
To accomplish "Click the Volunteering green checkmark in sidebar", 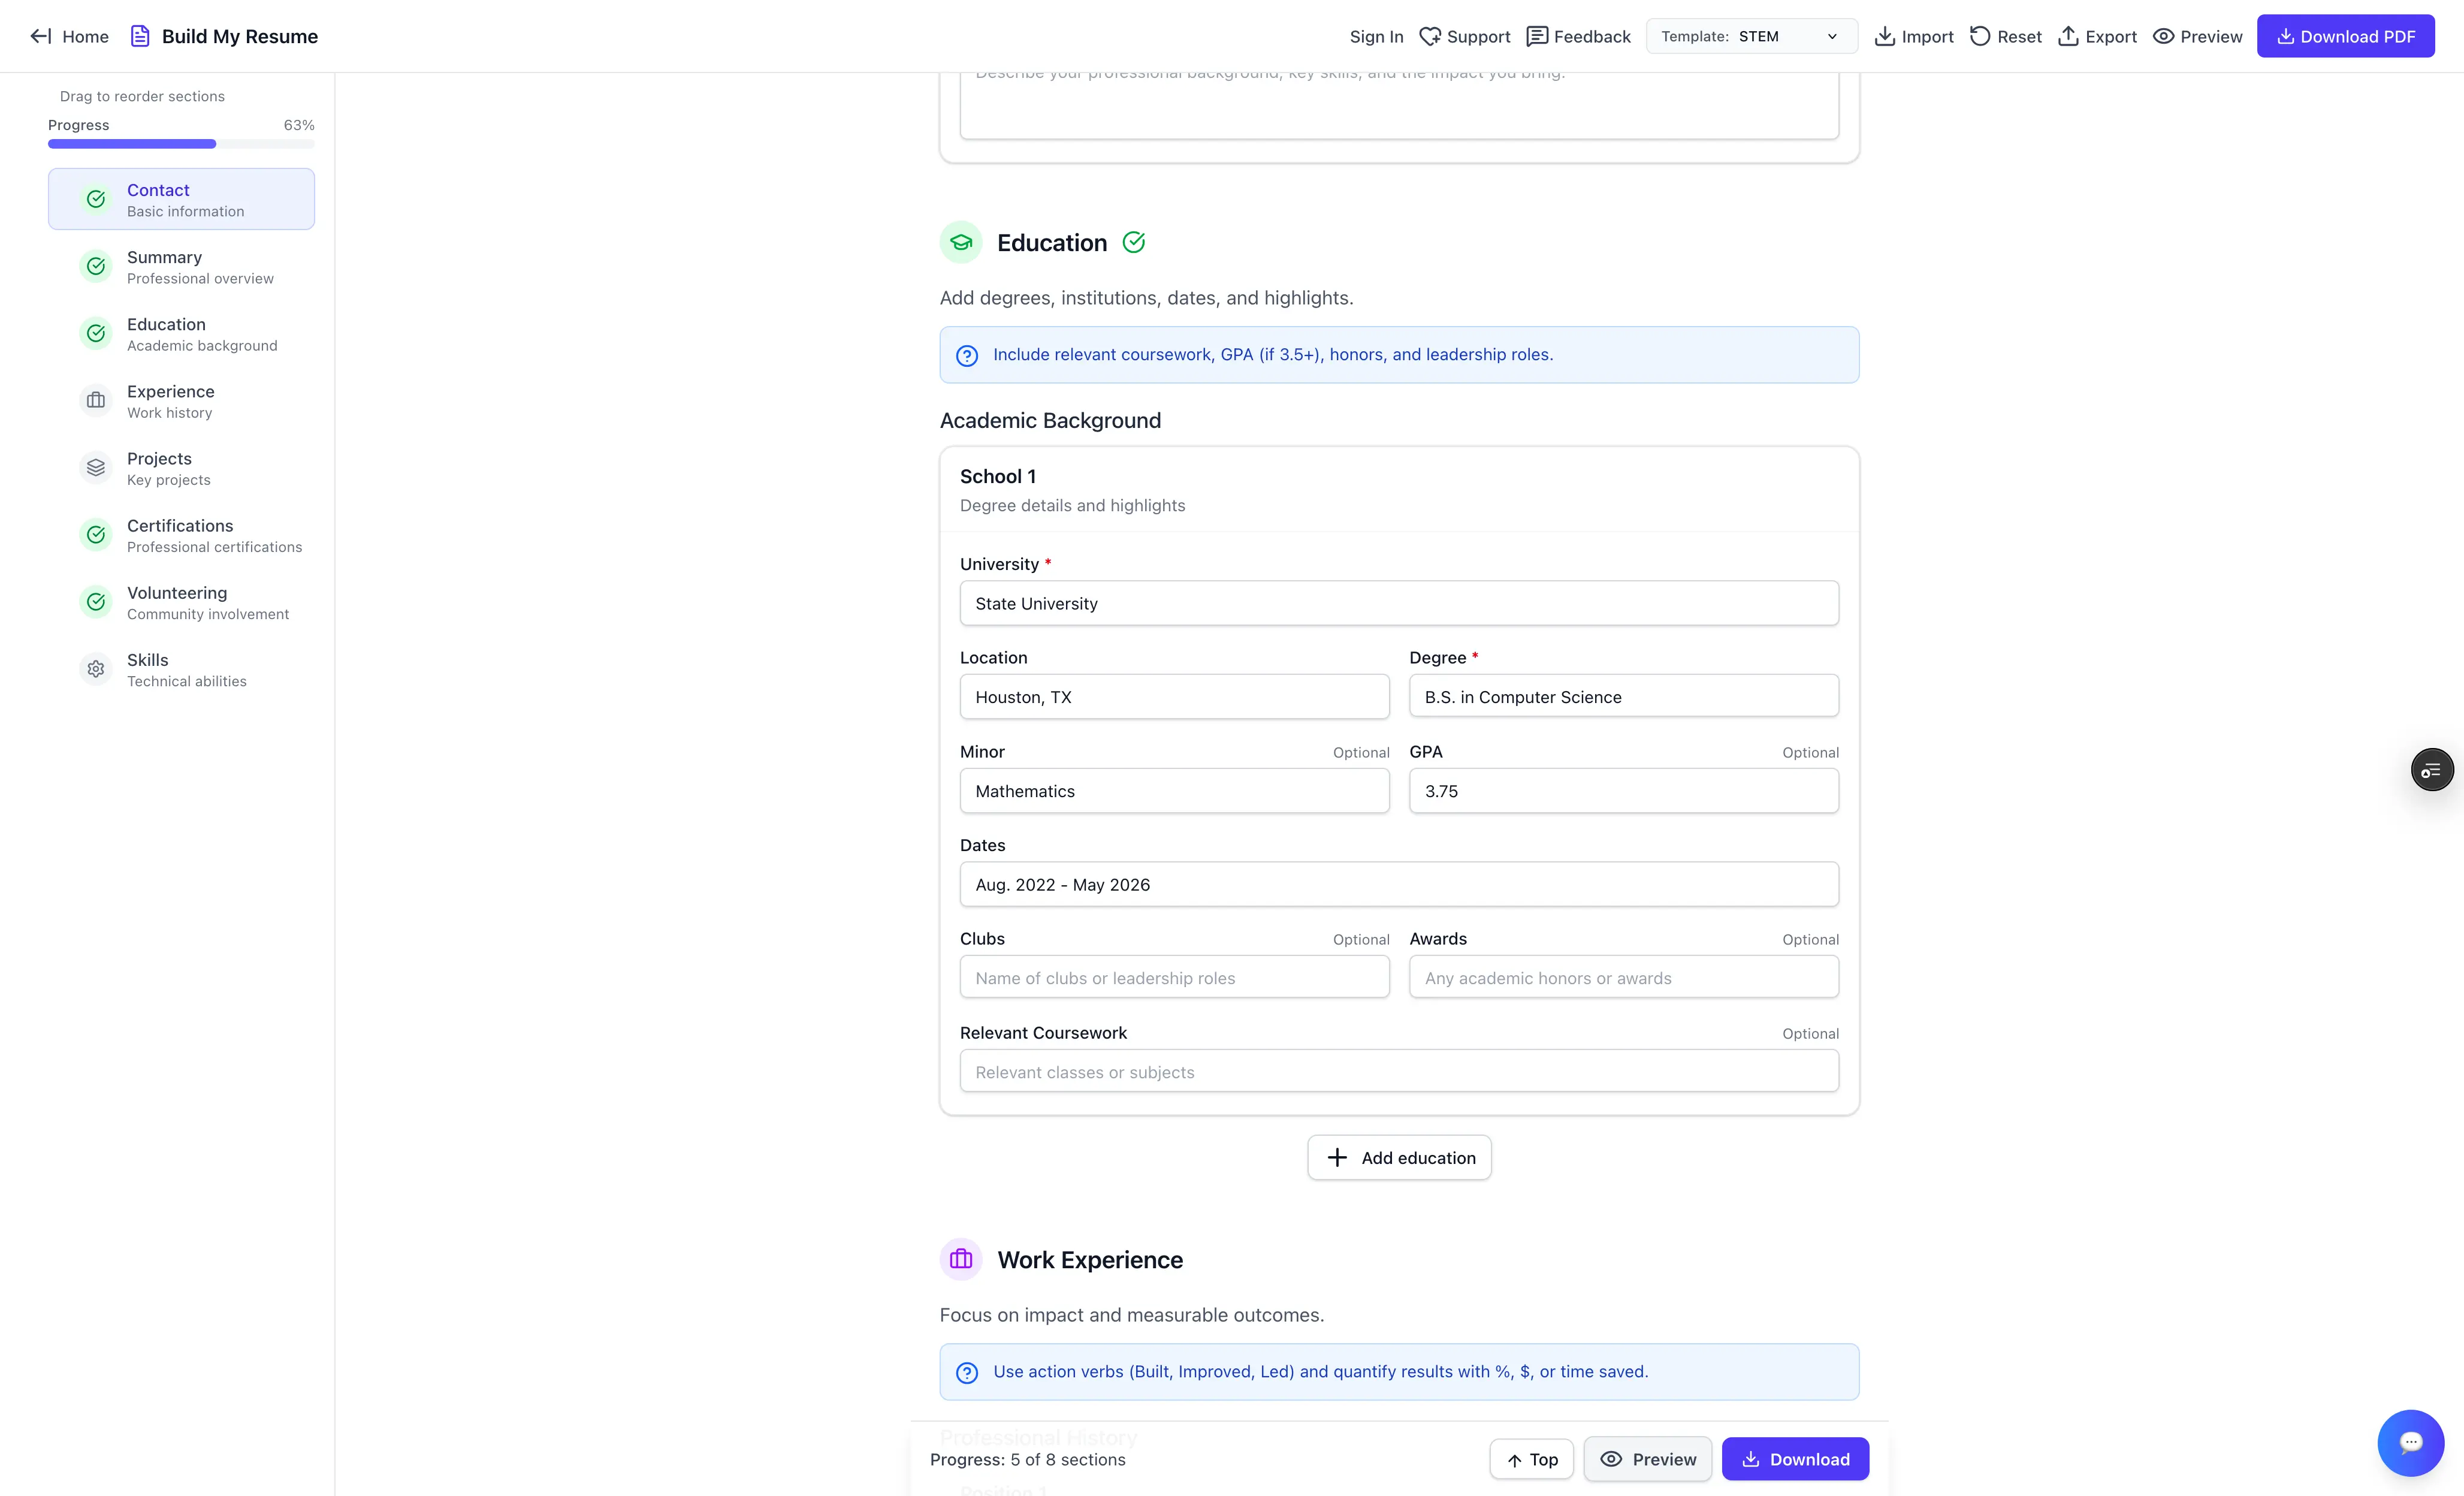I will coord(96,602).
